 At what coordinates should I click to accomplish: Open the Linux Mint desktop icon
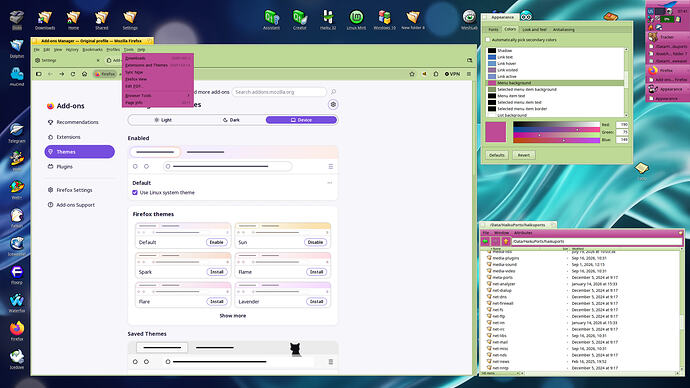[356, 20]
